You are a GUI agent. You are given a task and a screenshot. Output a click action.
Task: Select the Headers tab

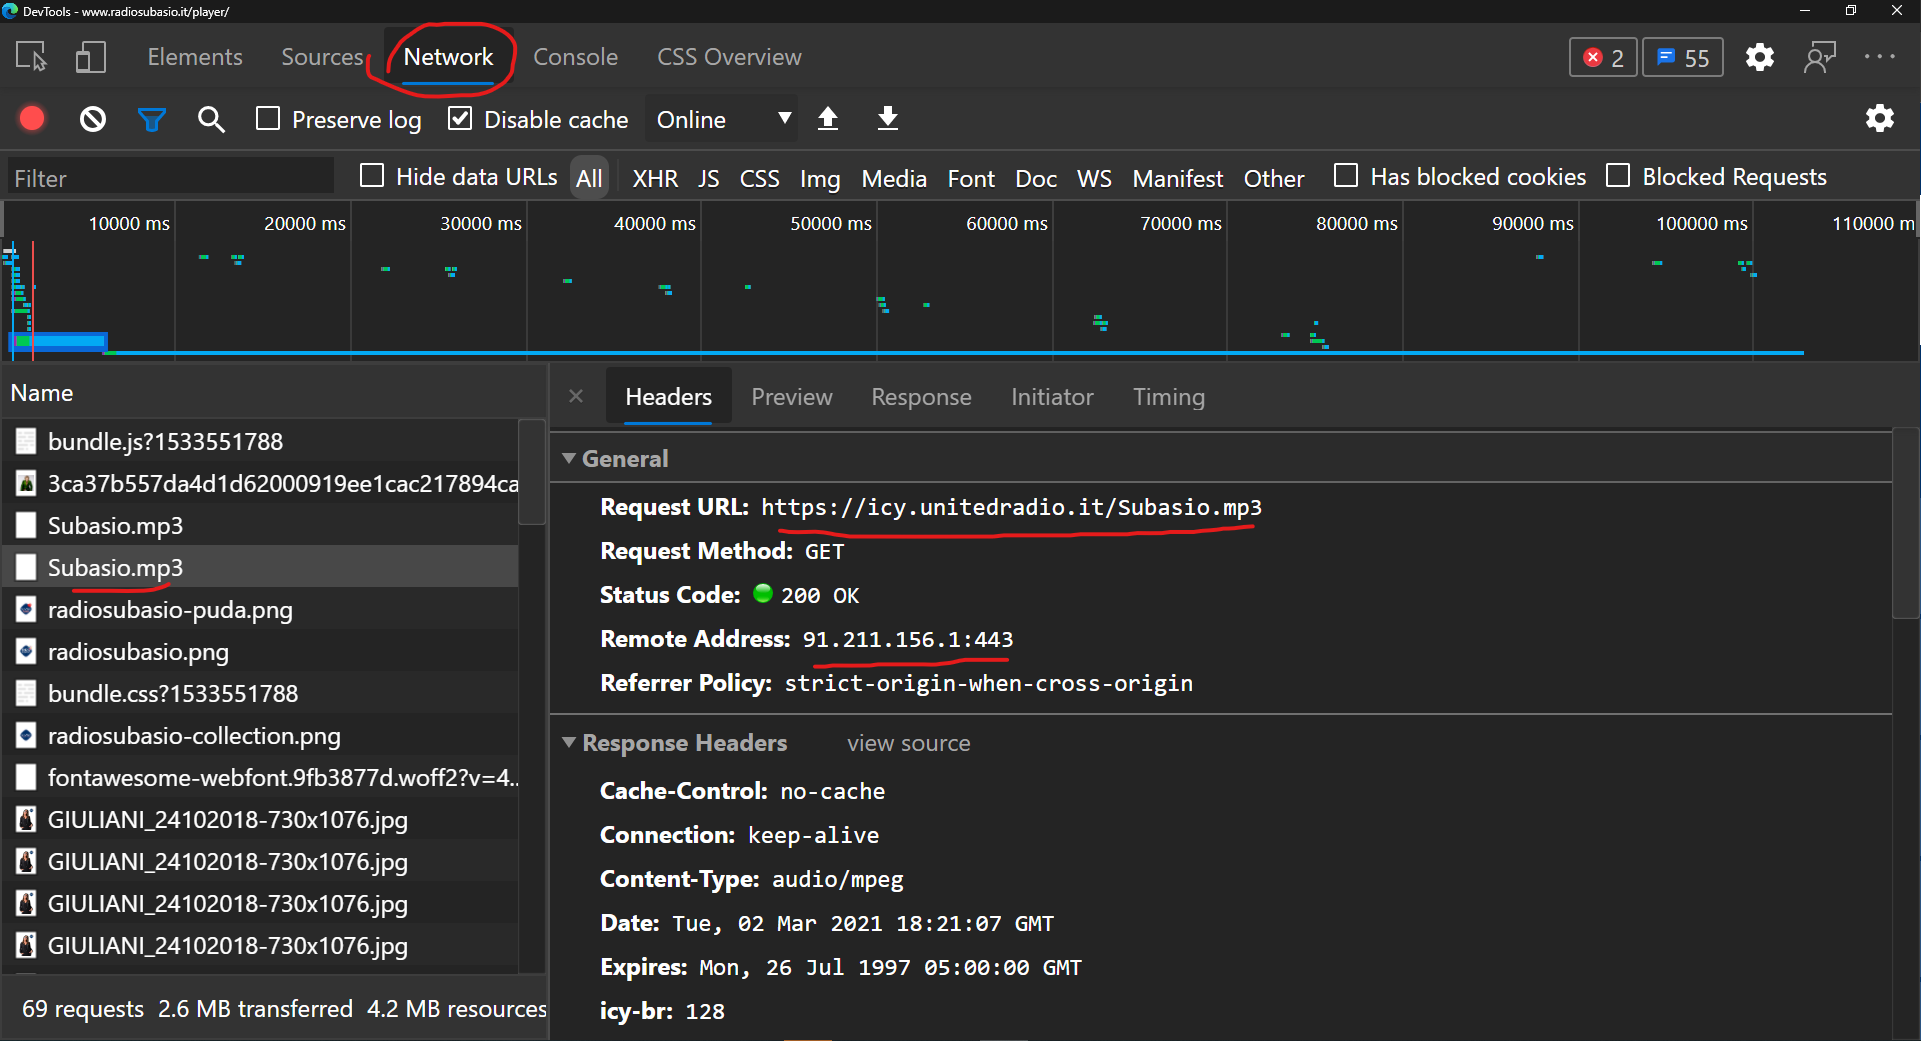pyautogui.click(x=668, y=397)
